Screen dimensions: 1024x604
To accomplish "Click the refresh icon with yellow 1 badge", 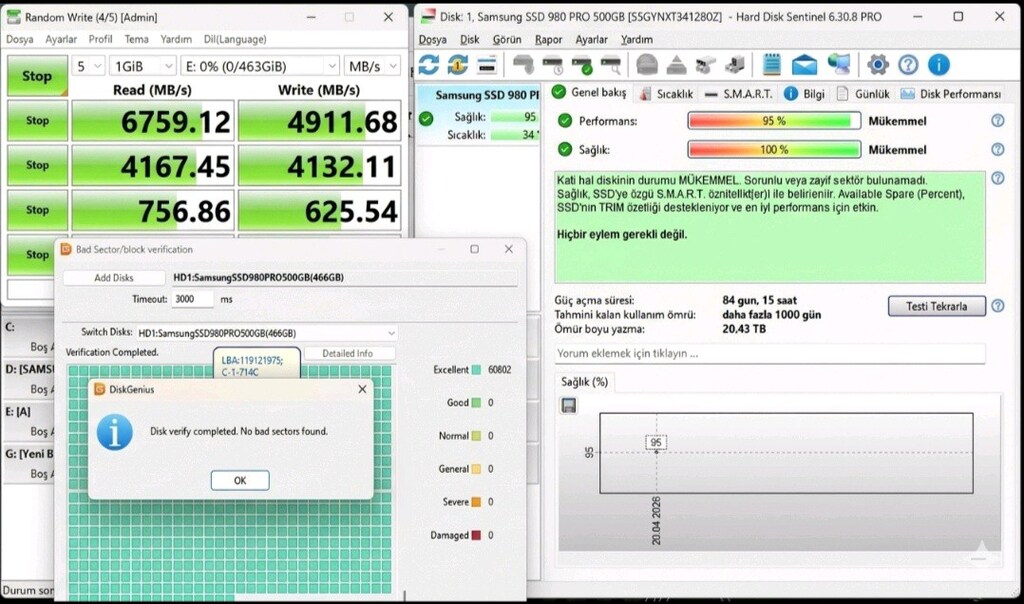I will click(458, 65).
